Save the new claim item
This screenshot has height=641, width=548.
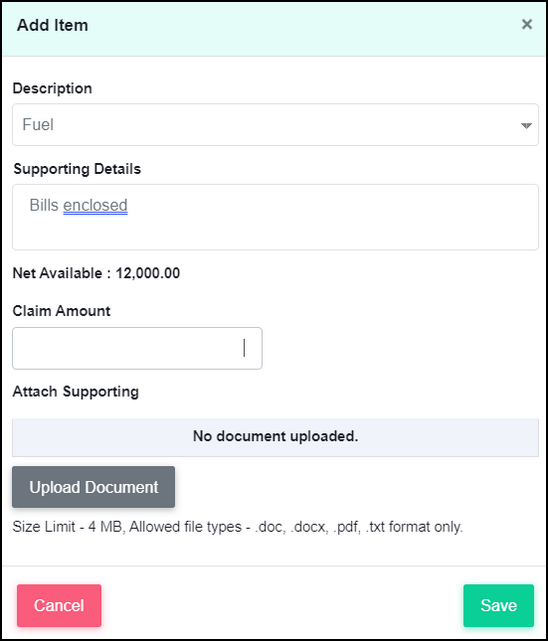click(499, 605)
